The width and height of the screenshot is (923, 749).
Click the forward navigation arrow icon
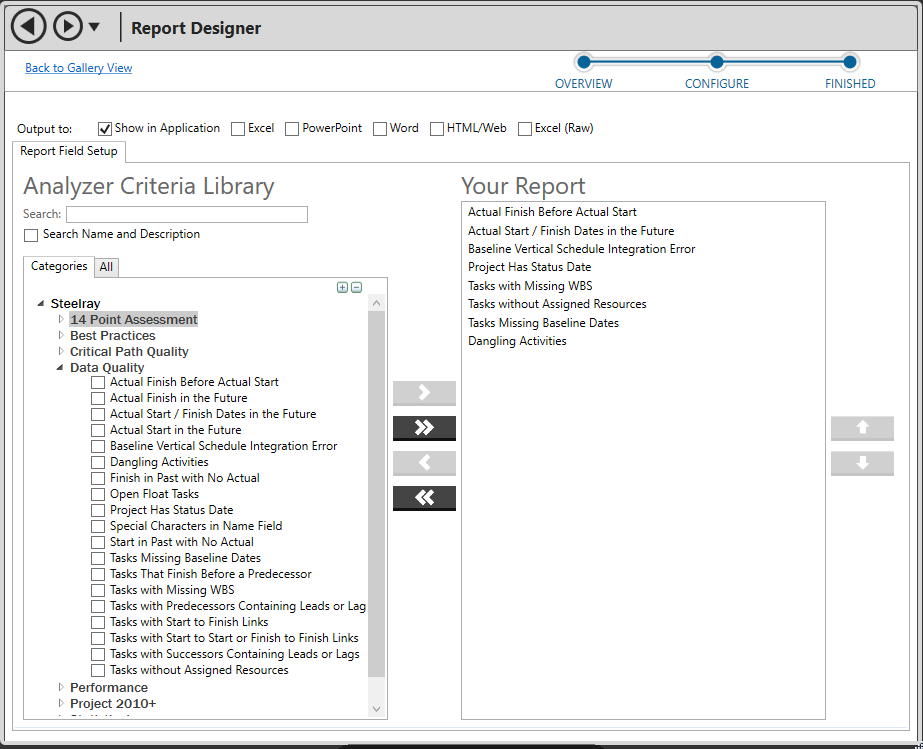click(67, 27)
